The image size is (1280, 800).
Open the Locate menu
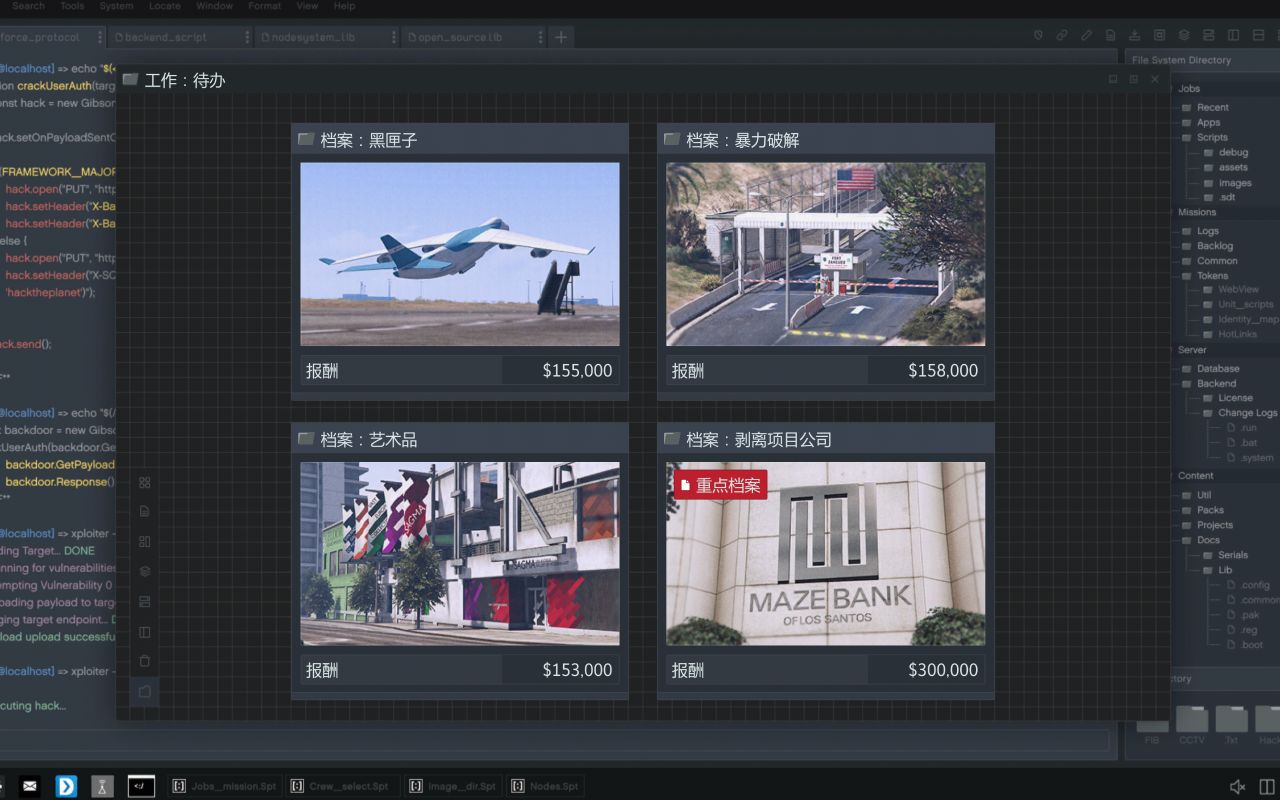coord(165,6)
